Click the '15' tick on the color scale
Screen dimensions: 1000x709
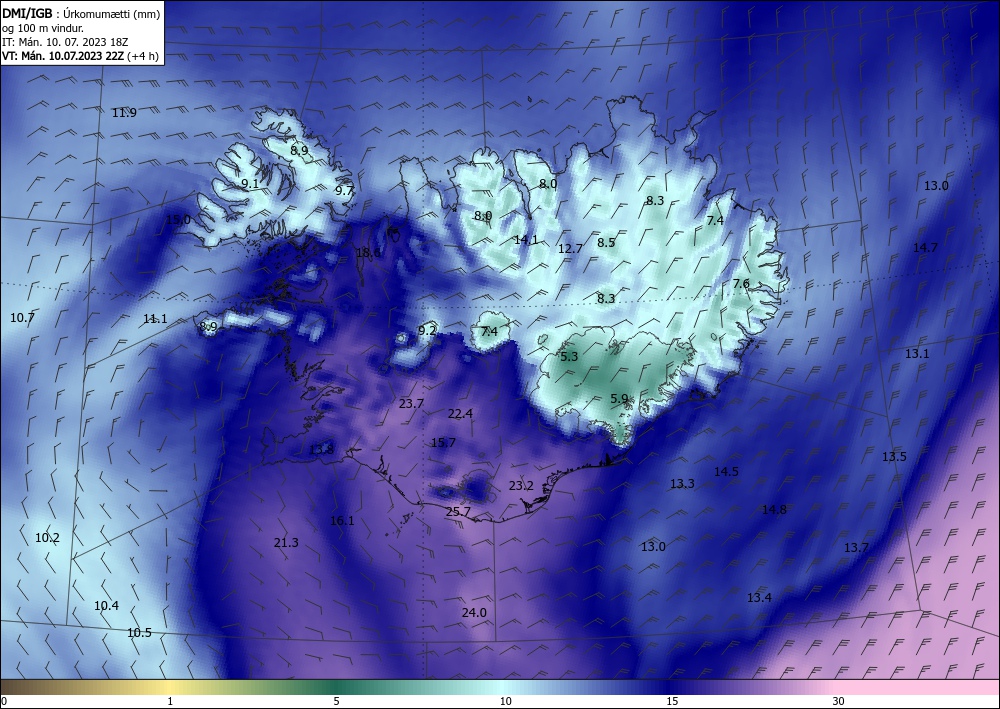[x=672, y=701]
